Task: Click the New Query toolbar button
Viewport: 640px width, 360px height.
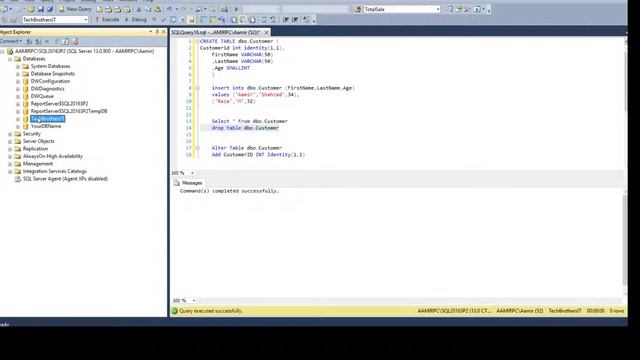Action: point(76,9)
